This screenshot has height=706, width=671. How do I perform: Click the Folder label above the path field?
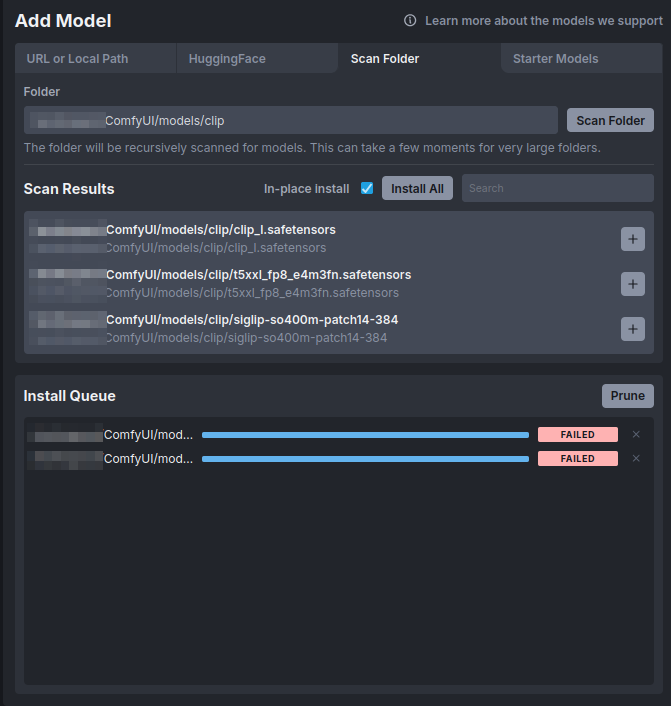tap(41, 92)
